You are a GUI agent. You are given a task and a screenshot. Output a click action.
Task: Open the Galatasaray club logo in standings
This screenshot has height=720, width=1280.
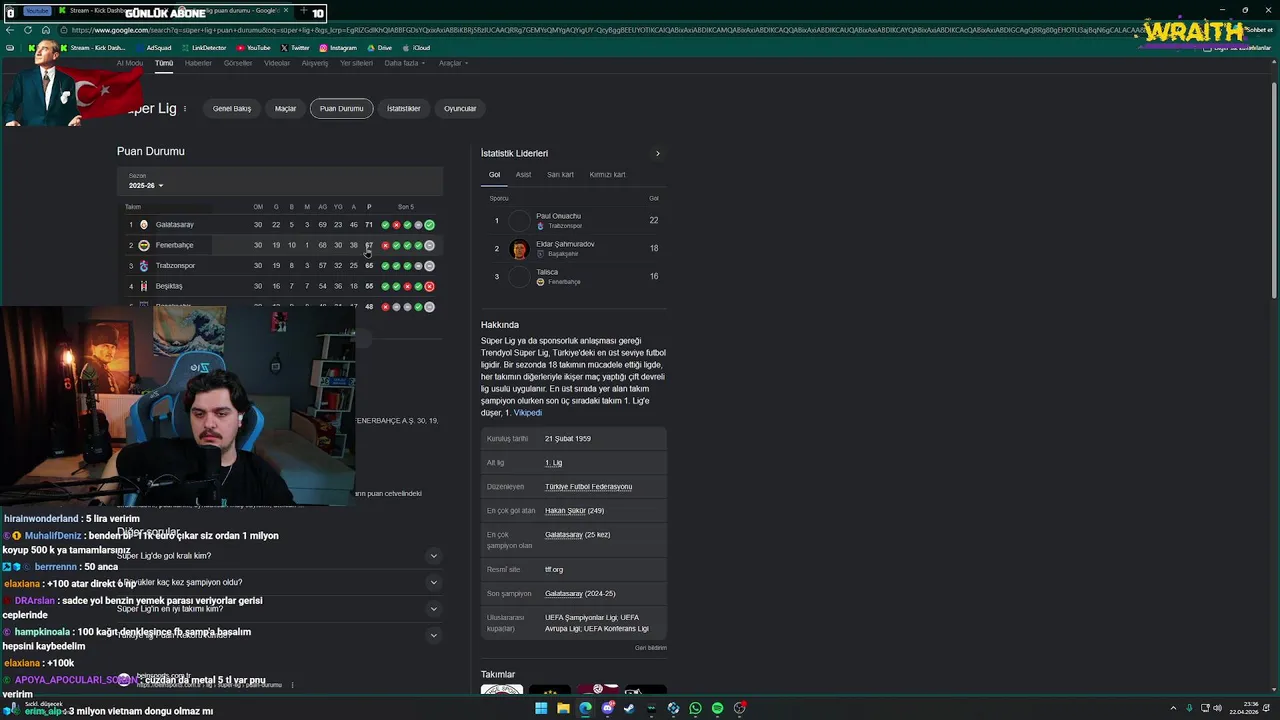pos(144,225)
